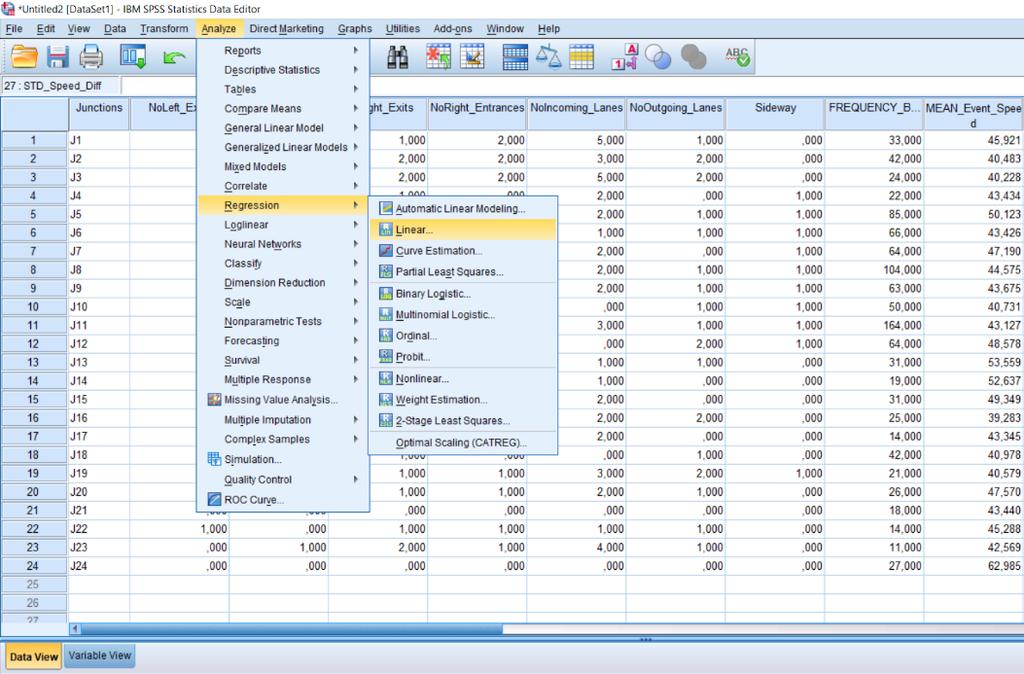
Task: Click the Split File toolbar icon
Action: pos(515,57)
